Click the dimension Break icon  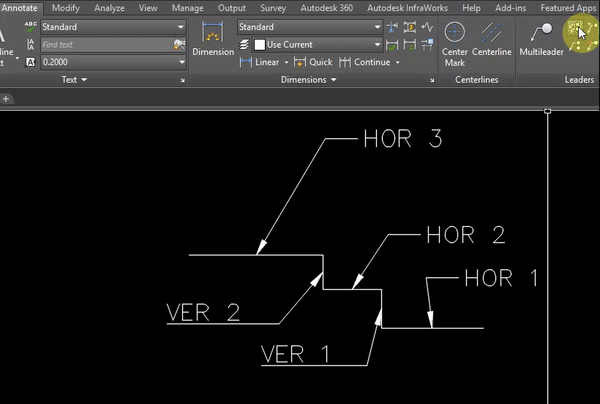click(392, 27)
